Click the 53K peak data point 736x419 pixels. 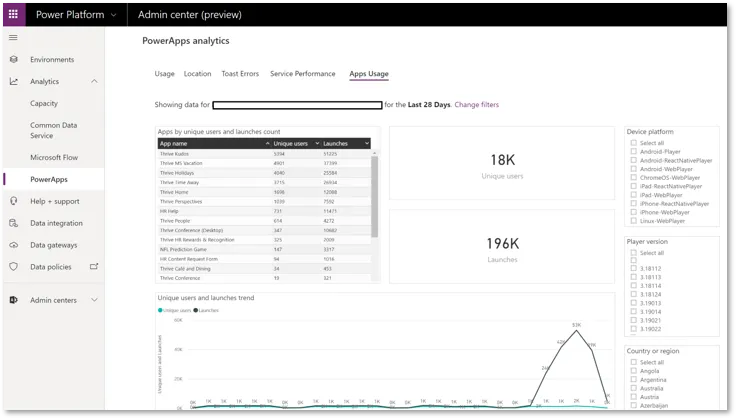(576, 331)
